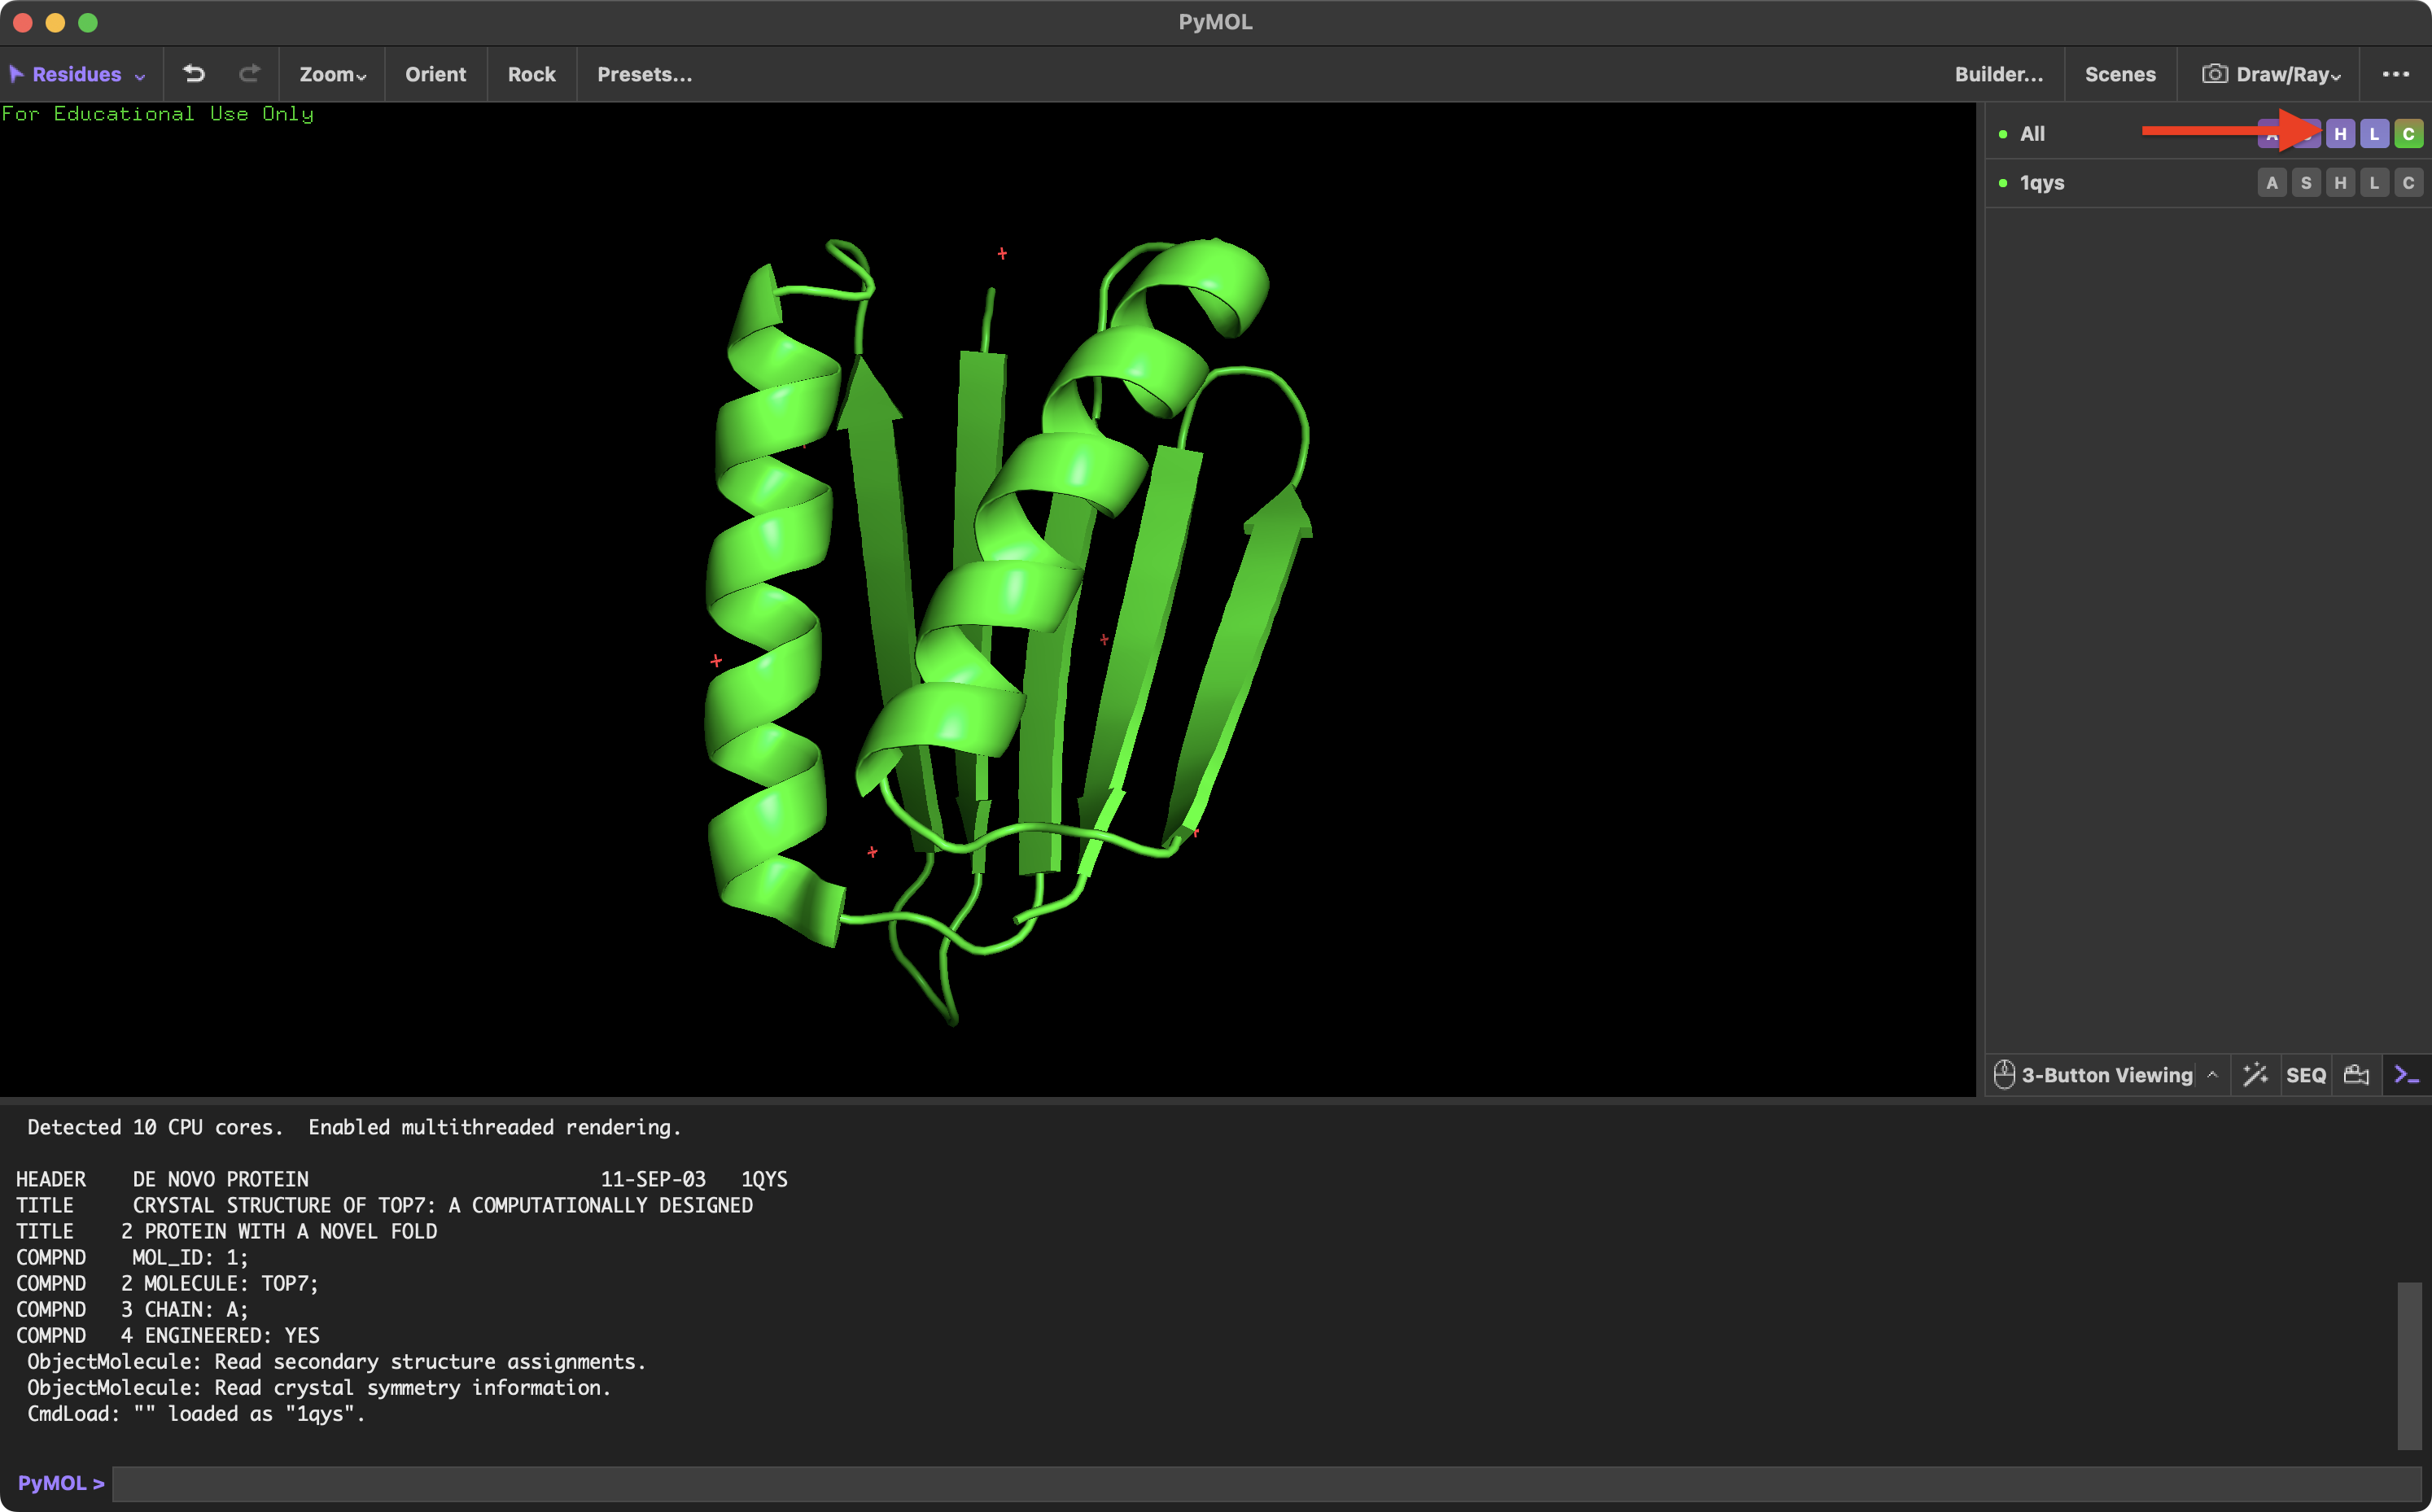Click the Orient button
This screenshot has width=2432, height=1512.
pyautogui.click(x=435, y=74)
